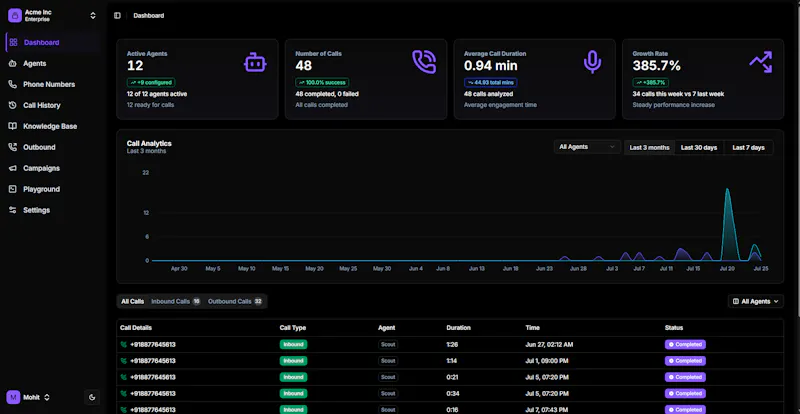The height and width of the screenshot is (414, 800).
Task: Click the Status column header
Action: [673, 328]
